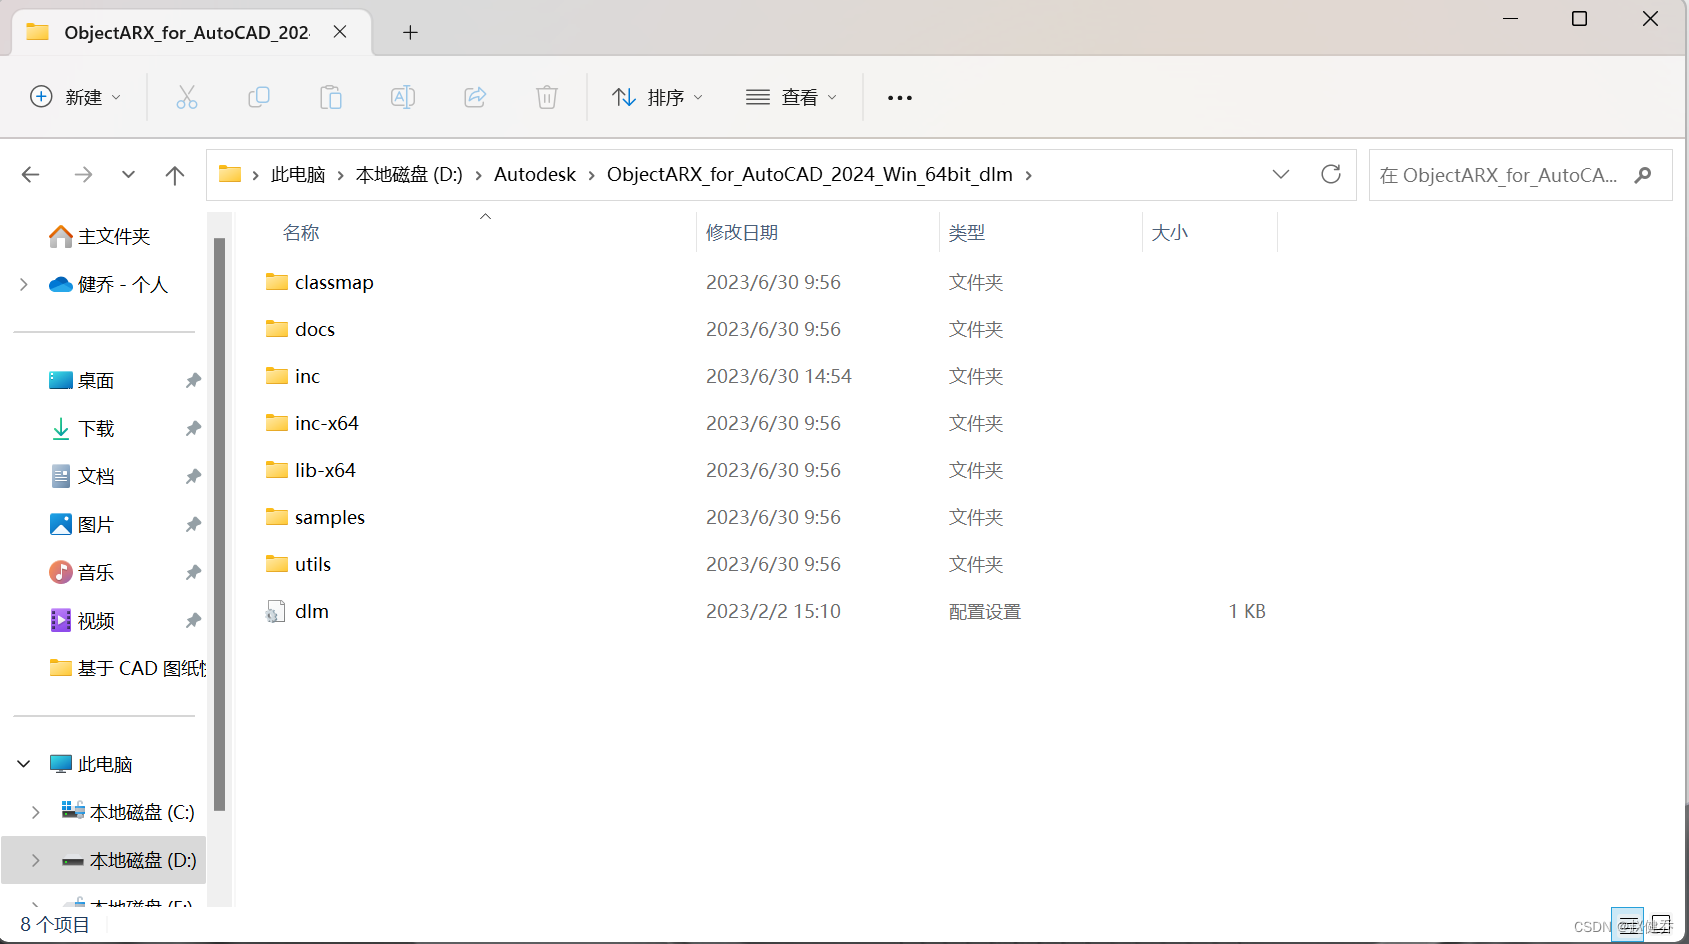Expand the 健乔 - 个人 OneDrive node

pos(24,284)
